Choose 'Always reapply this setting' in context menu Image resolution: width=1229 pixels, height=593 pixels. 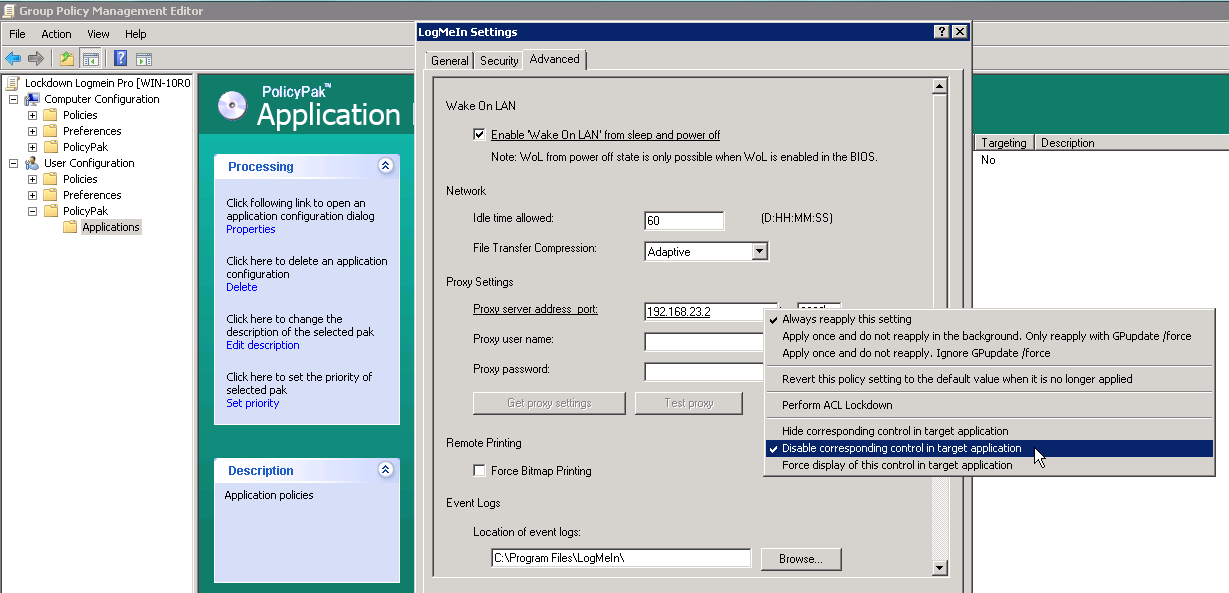(990, 319)
